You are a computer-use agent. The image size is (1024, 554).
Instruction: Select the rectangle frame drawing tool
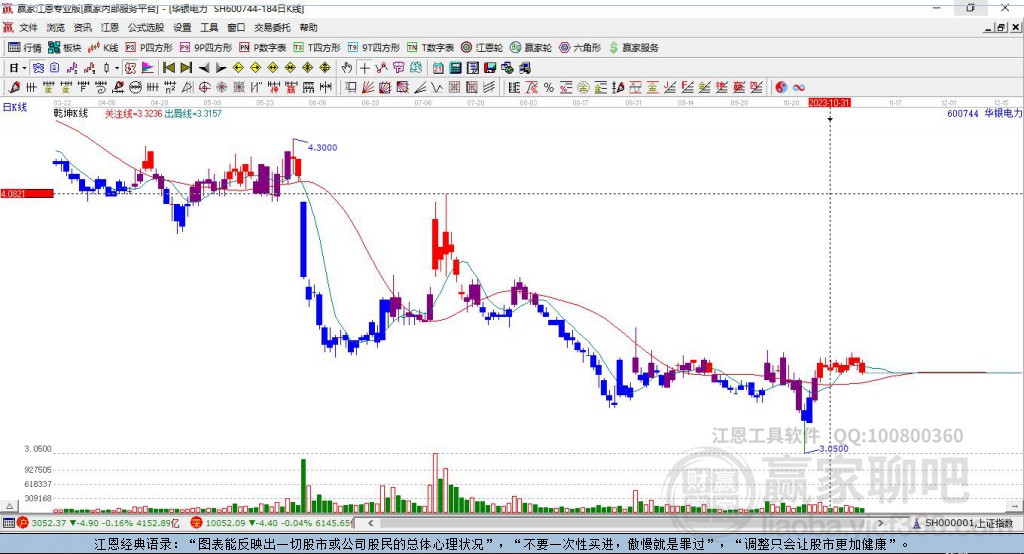351,88
